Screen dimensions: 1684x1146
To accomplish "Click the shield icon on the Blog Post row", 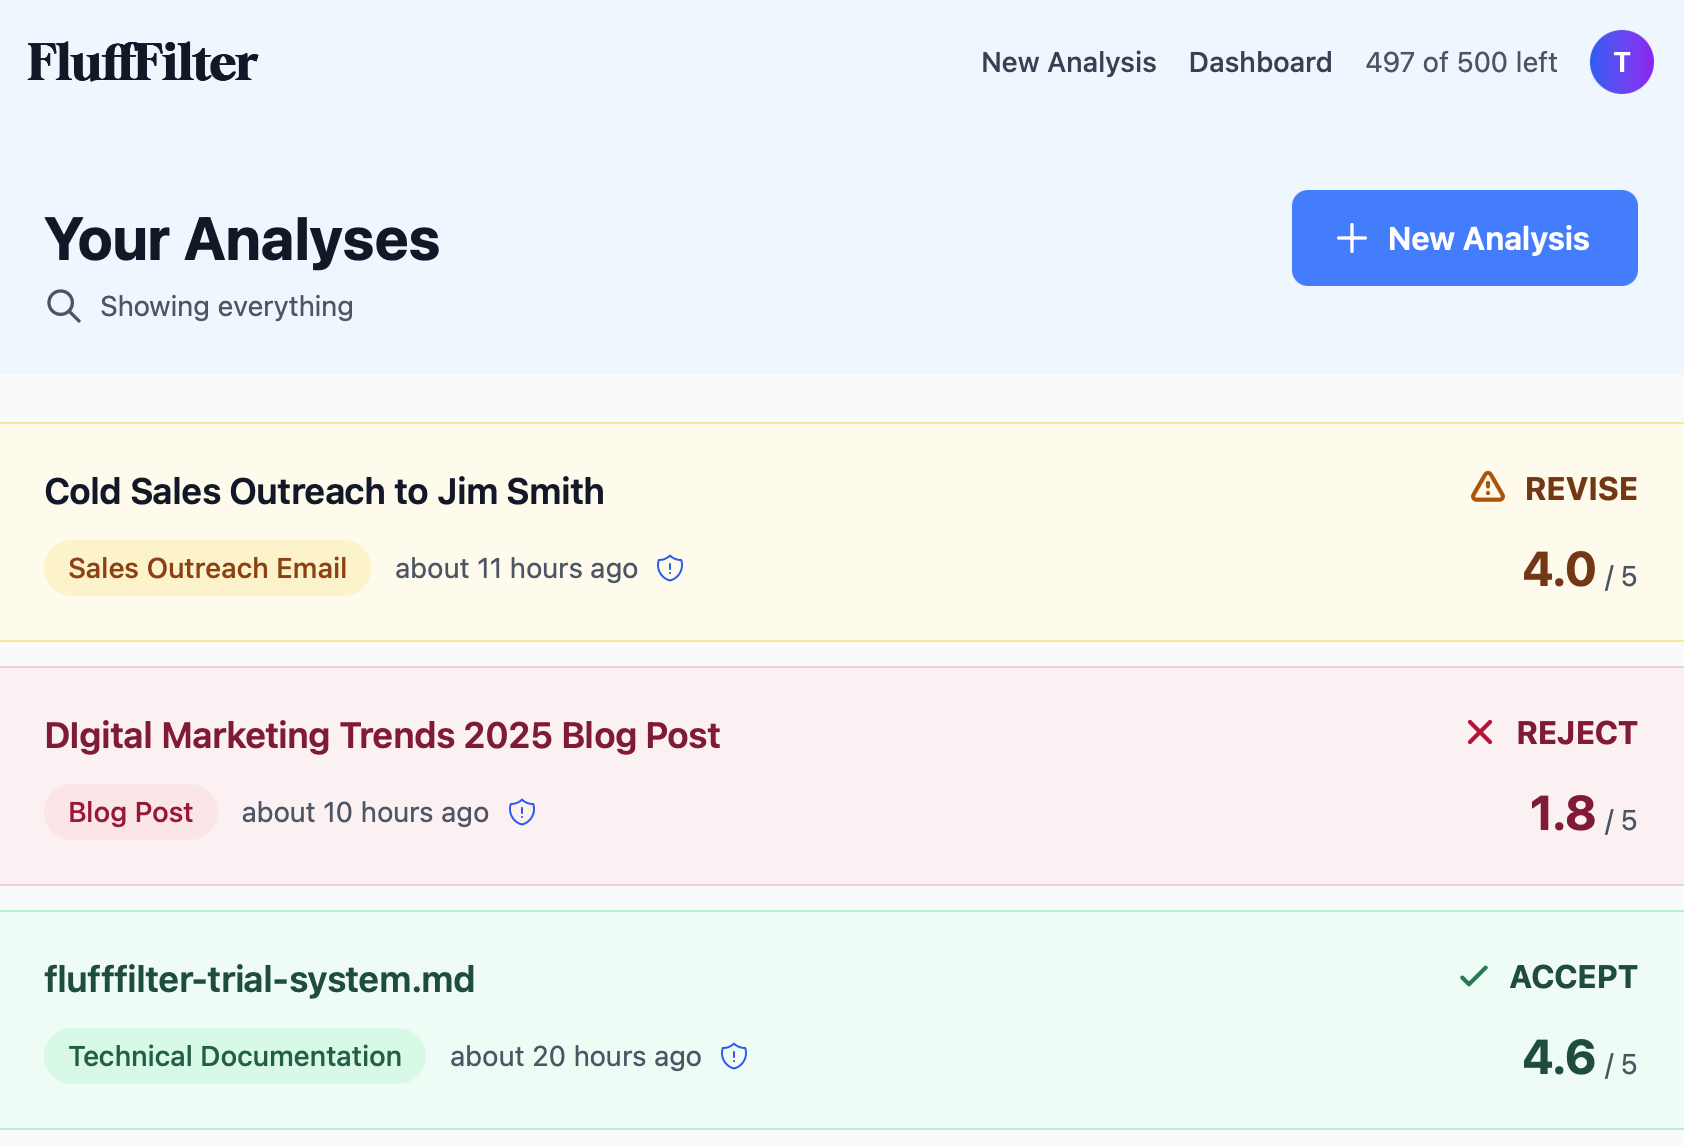I will pos(521,812).
